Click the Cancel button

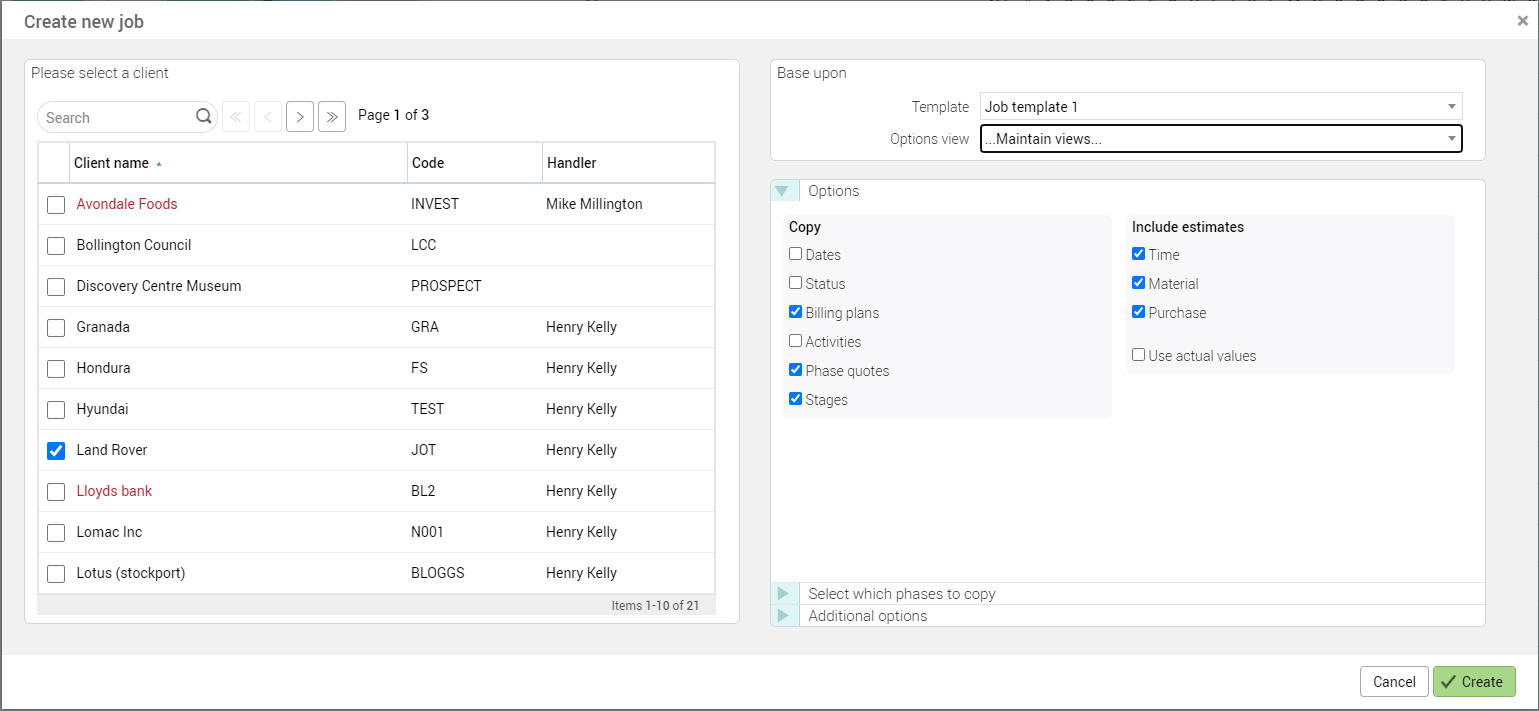pyautogui.click(x=1393, y=682)
